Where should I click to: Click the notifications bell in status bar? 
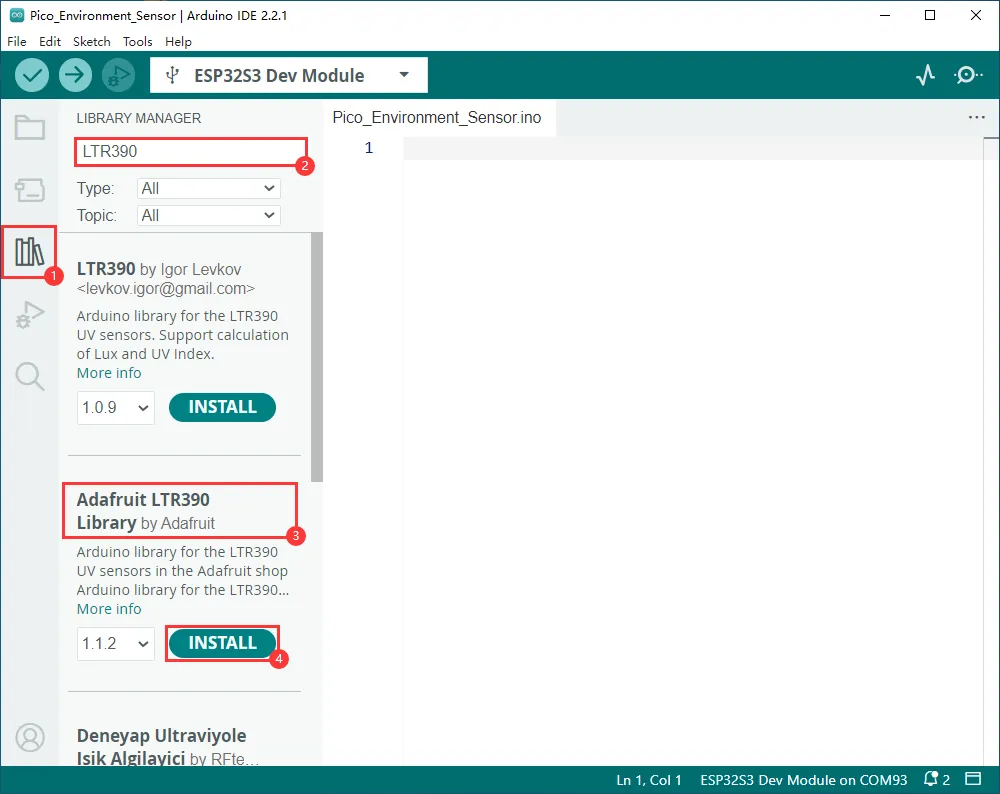931,779
